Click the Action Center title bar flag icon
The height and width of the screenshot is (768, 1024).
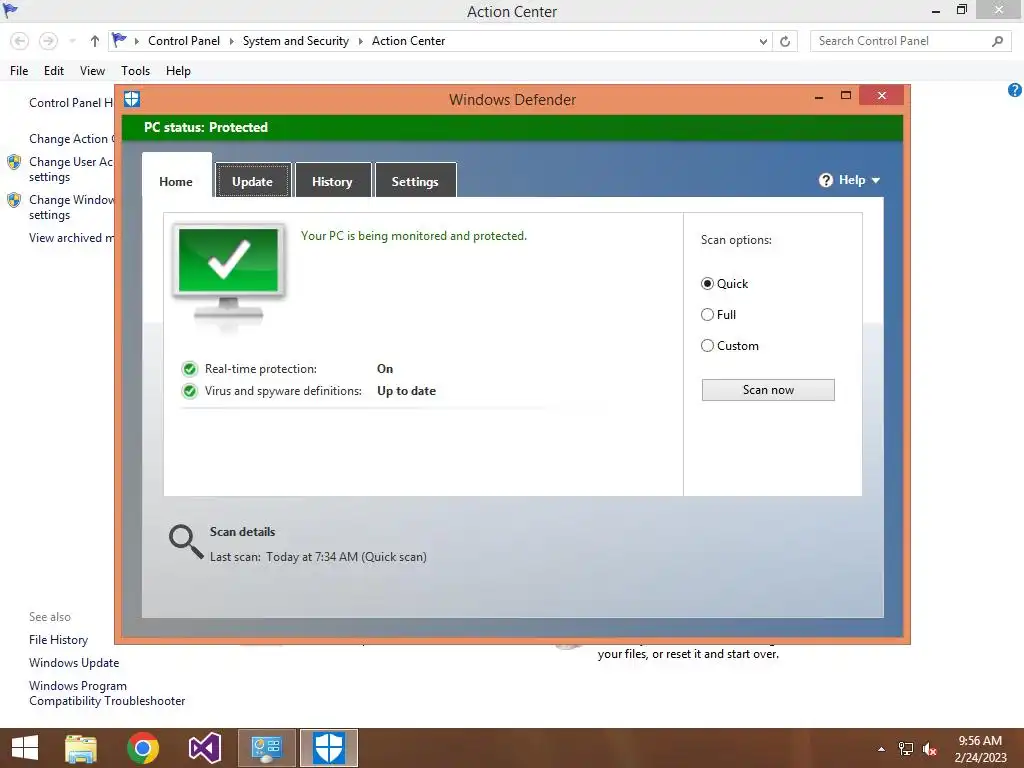(x=10, y=9)
